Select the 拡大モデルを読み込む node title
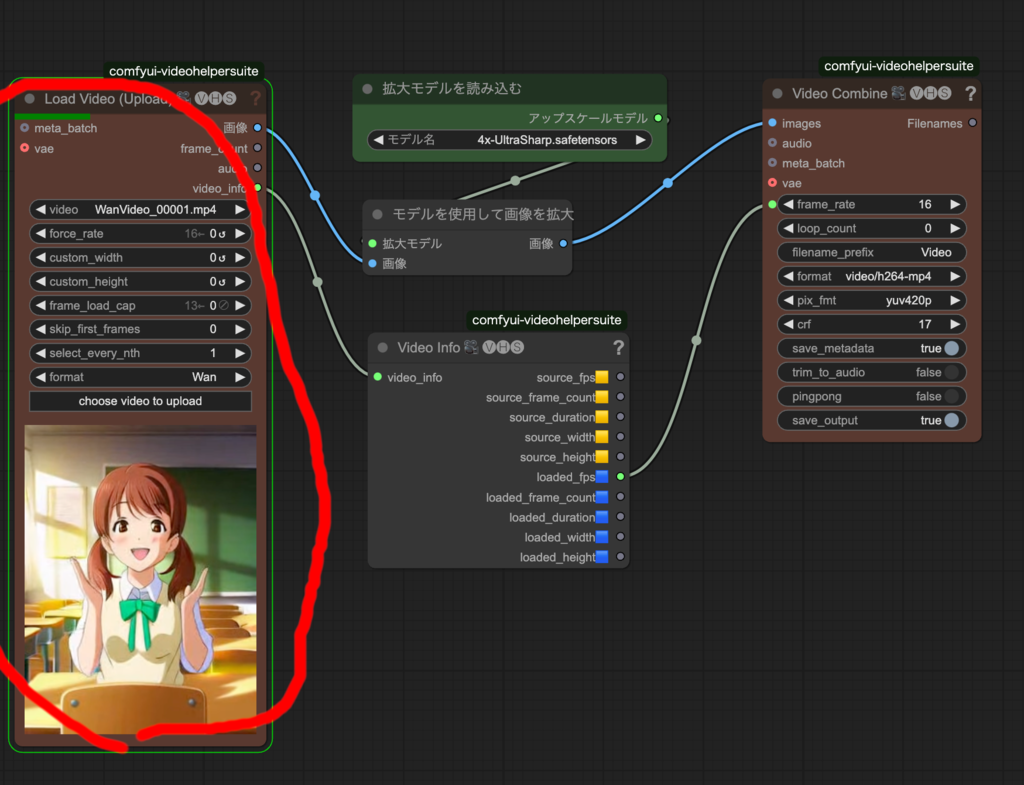This screenshot has width=1024, height=785. point(452,89)
